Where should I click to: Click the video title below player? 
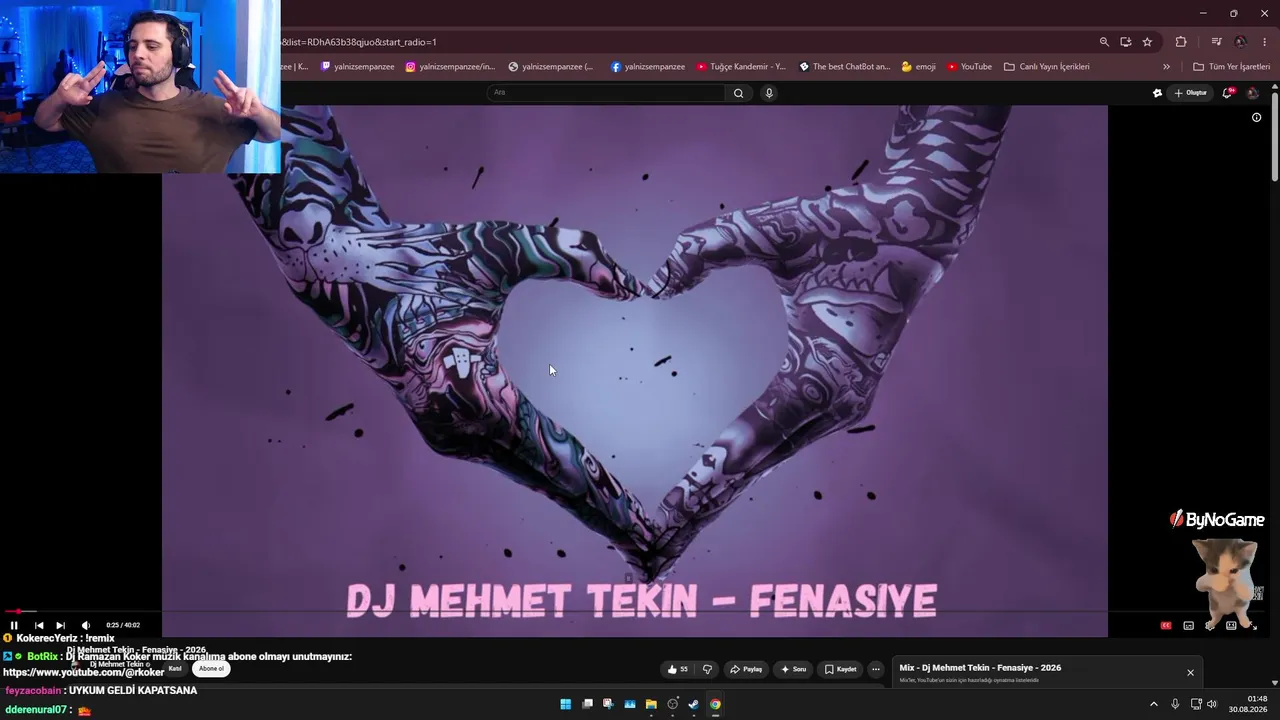[x=136, y=650]
